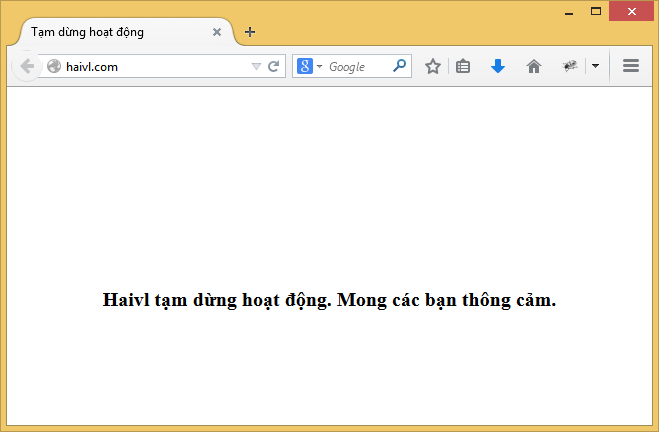659x432 pixels.
Task: Open a new tab with plus button
Action: (x=250, y=32)
